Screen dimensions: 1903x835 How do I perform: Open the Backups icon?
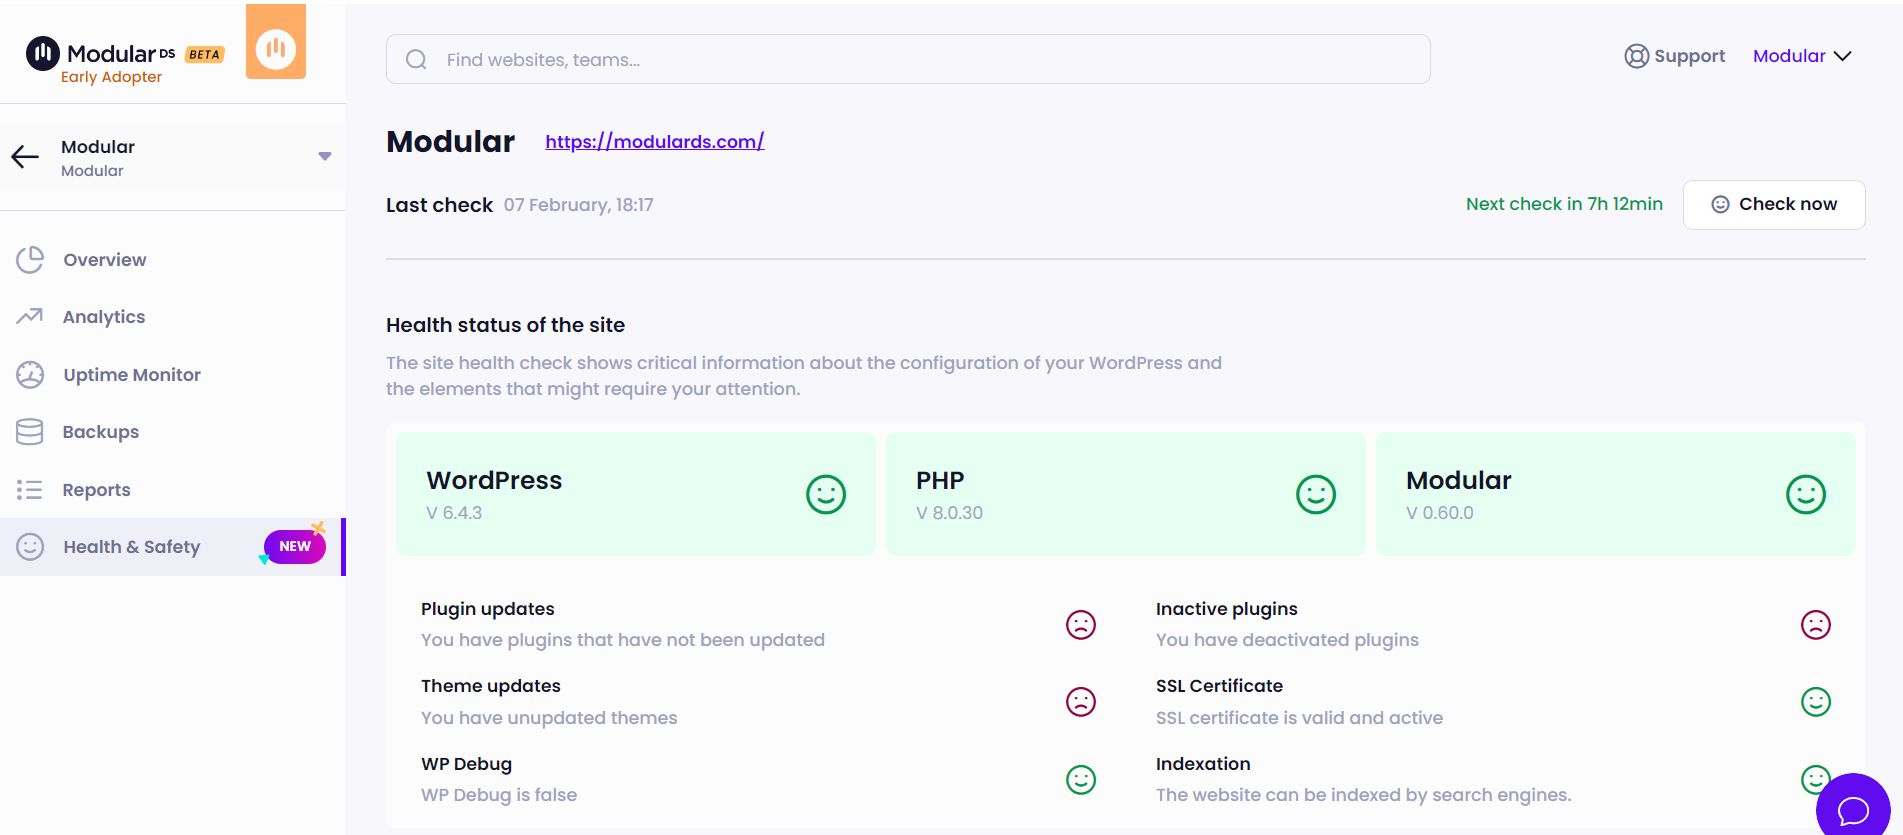point(30,431)
